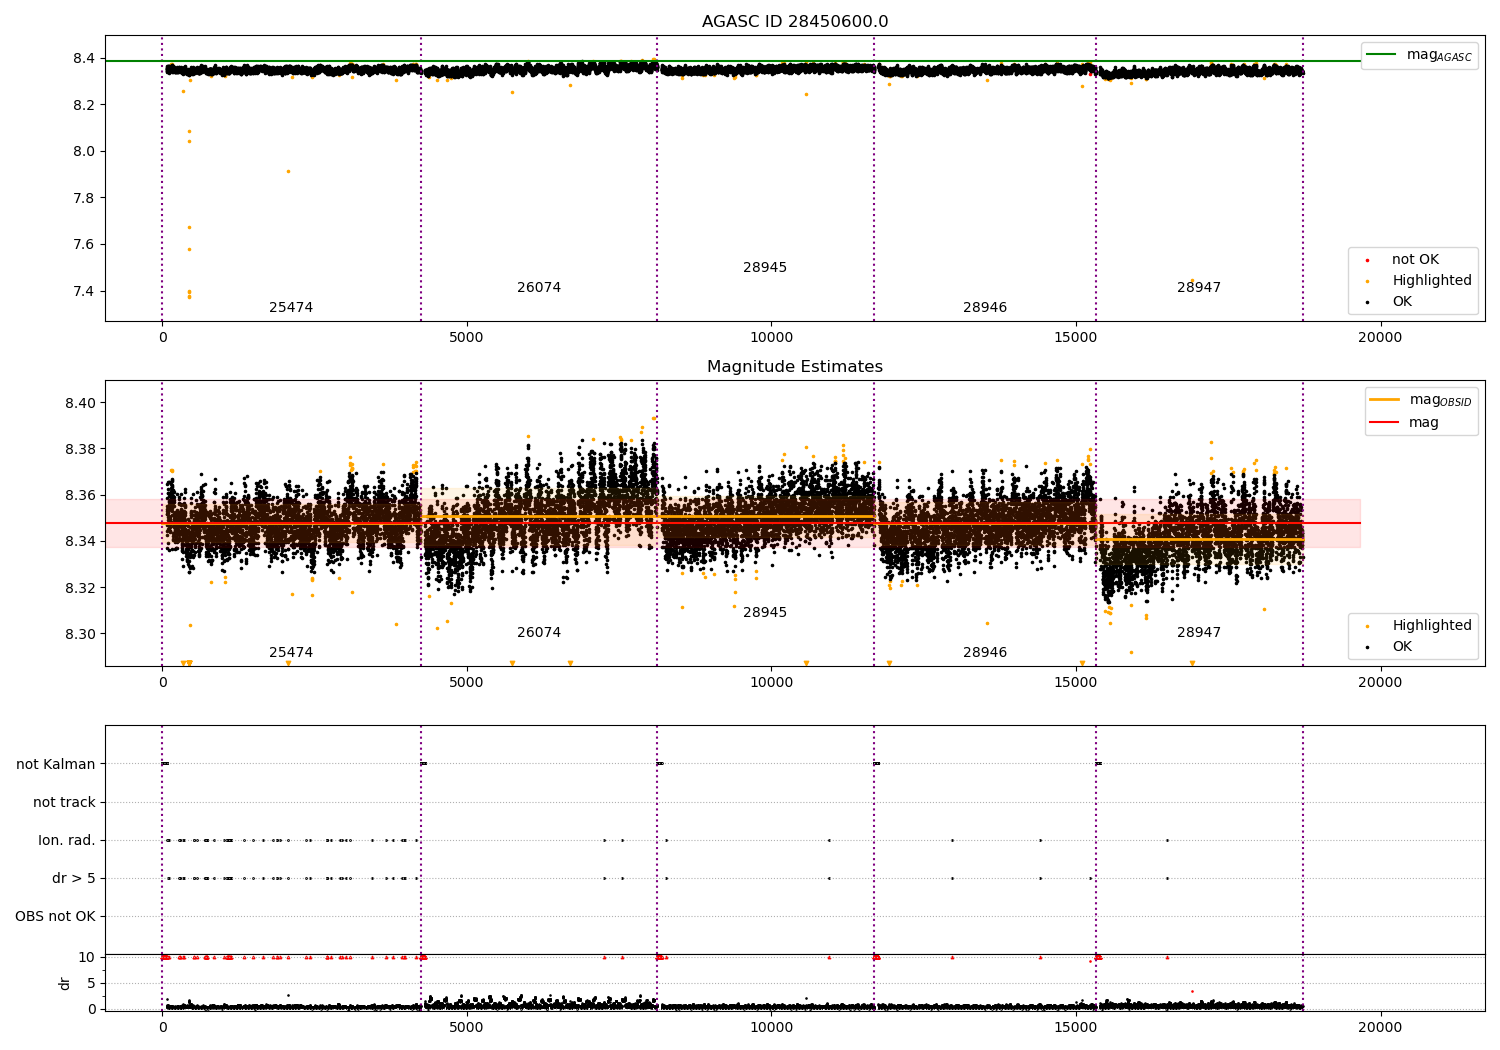The height and width of the screenshot is (1050, 1500).
Task: Click x-axis tick 15000 under Magnitude Estimates plot
Action: [1076, 683]
